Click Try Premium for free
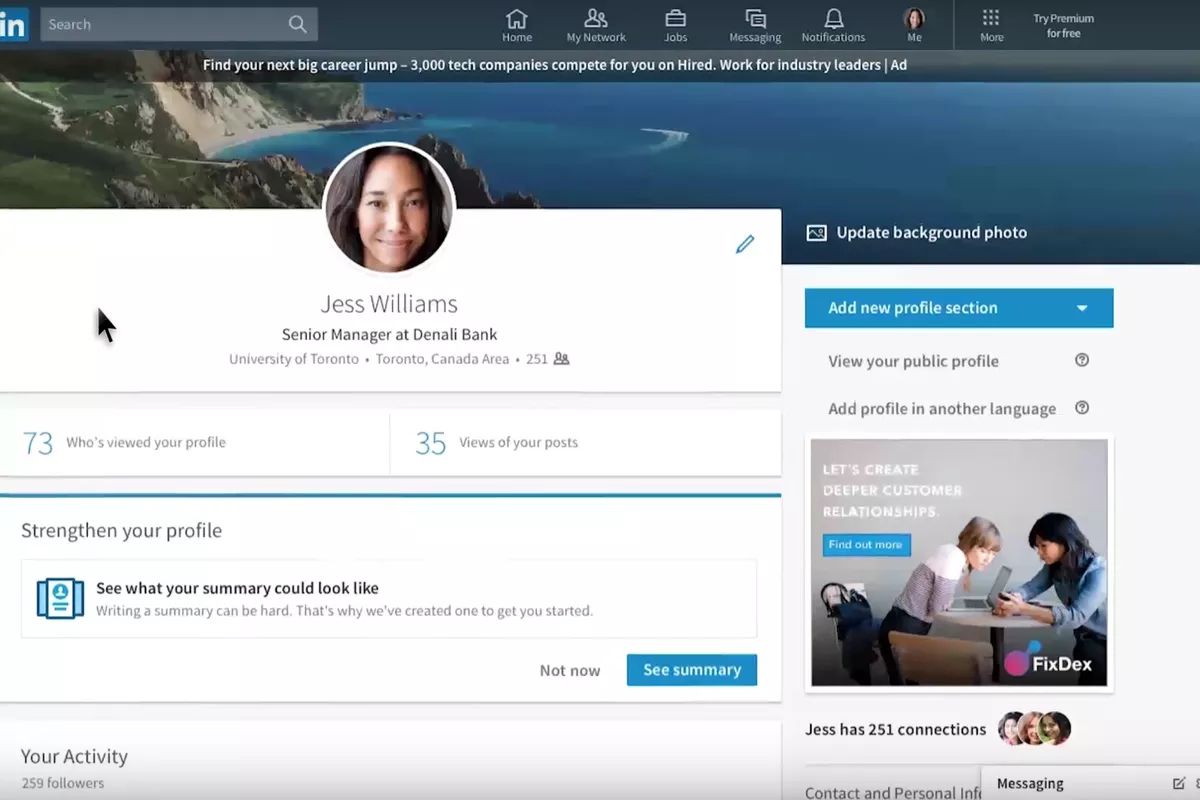Screen dimensions: 1200x800 1062,25
